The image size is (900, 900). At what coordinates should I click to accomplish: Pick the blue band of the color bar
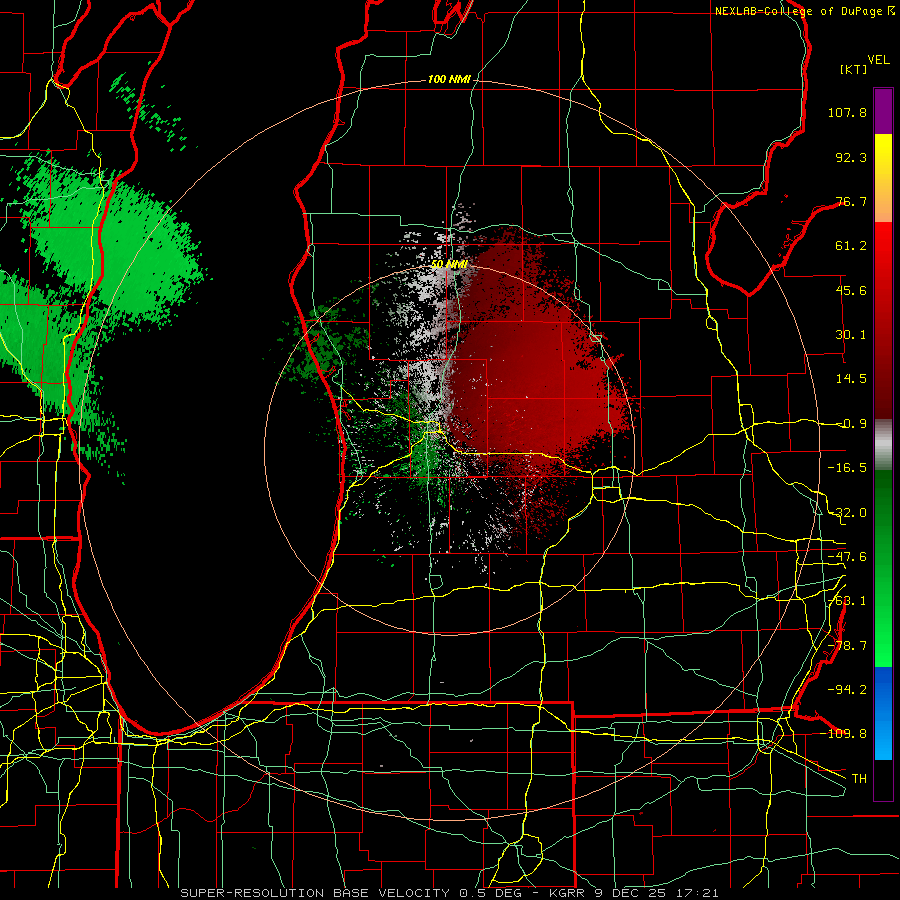point(883,713)
